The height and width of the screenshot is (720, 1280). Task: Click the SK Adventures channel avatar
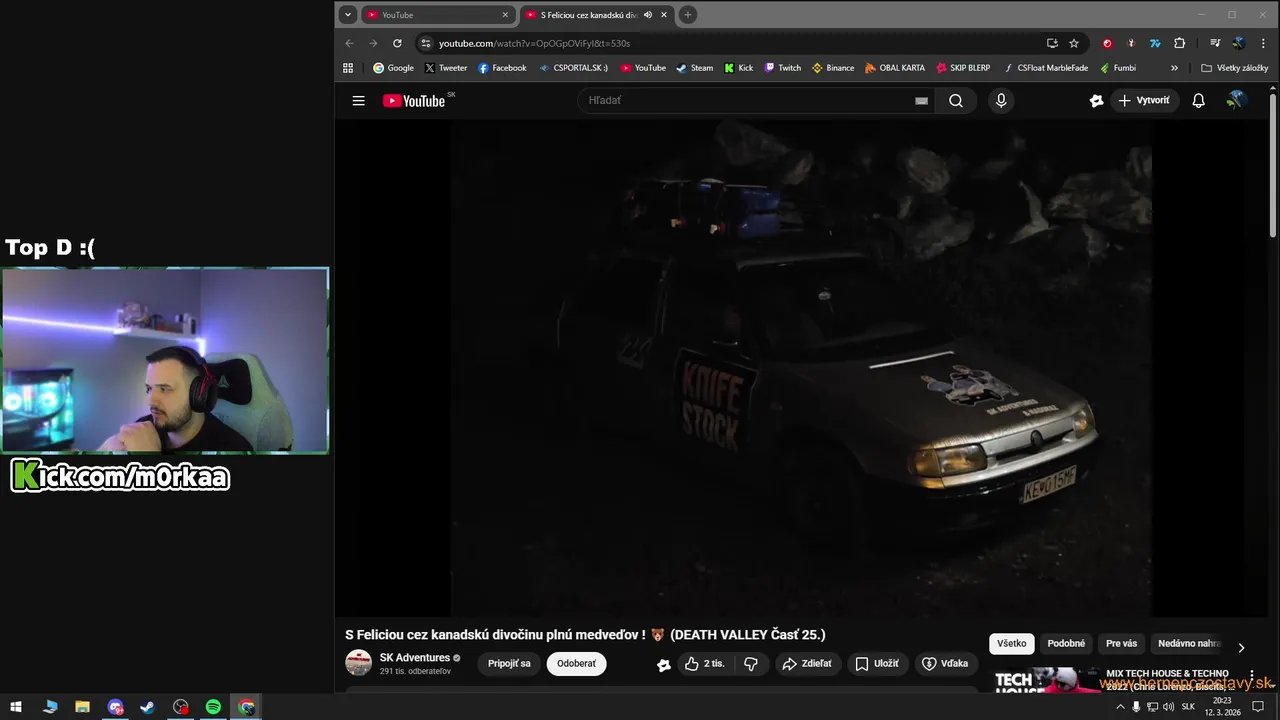coord(358,663)
